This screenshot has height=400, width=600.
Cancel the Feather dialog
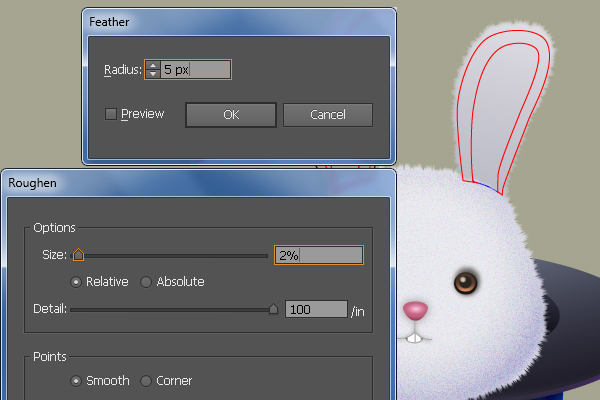coord(328,115)
